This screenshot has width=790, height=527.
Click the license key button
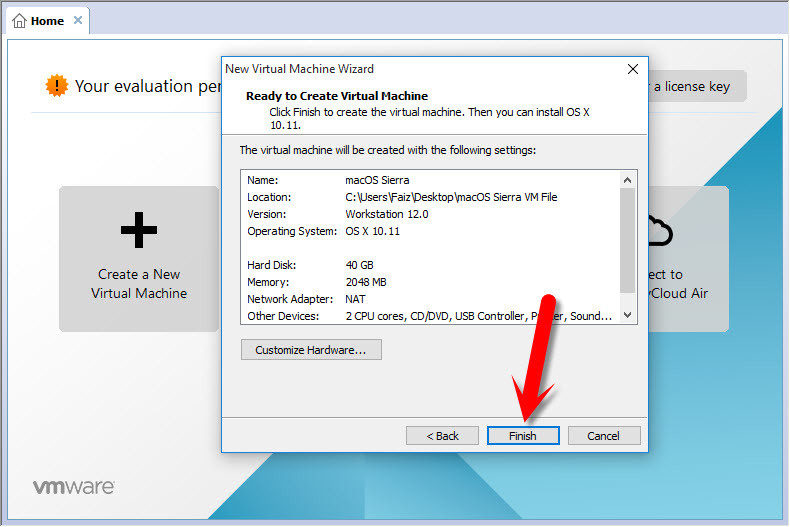click(x=697, y=86)
